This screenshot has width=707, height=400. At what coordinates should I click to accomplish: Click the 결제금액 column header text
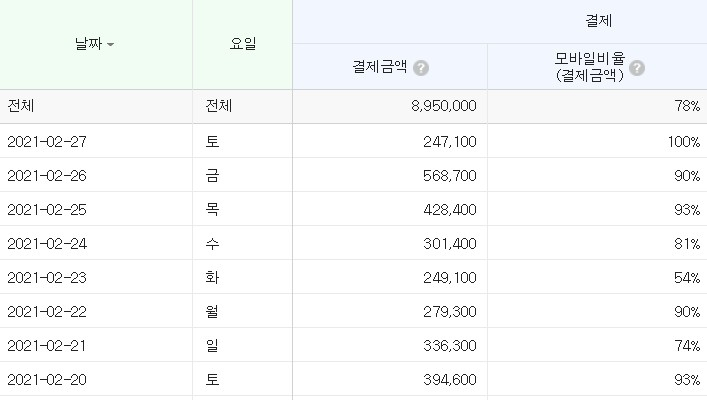click(x=380, y=67)
